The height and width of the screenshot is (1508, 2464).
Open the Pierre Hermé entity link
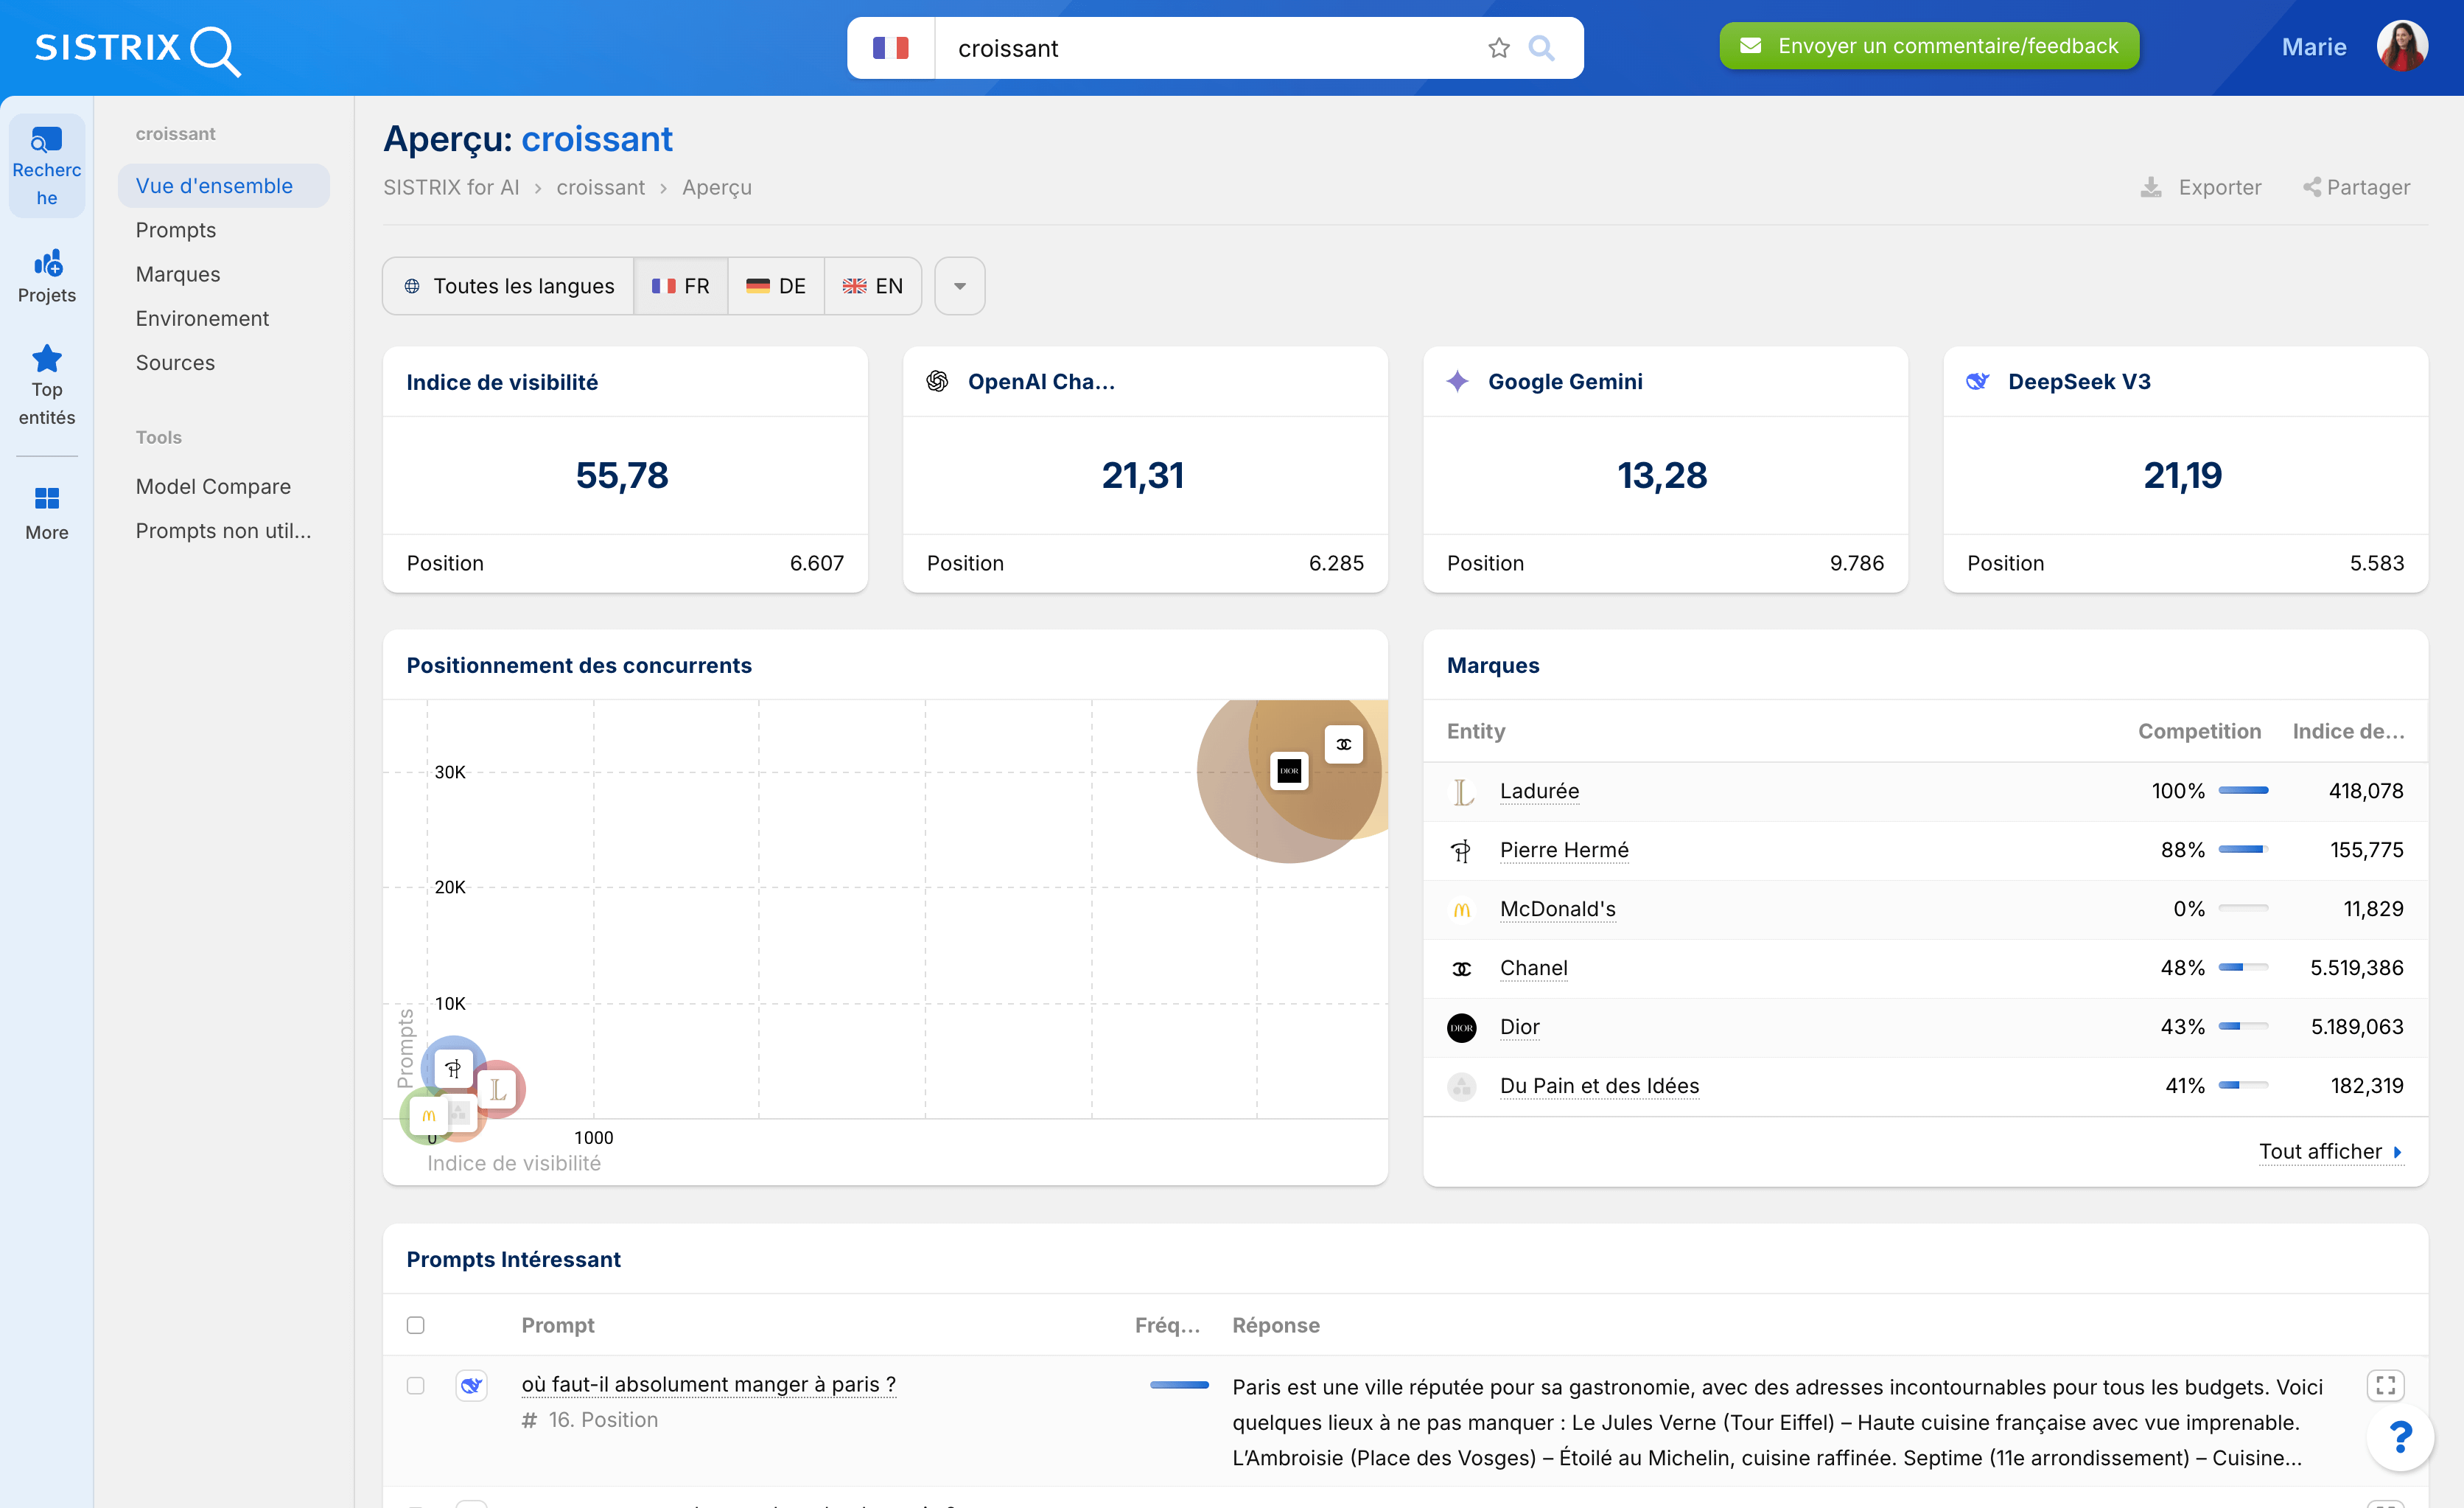click(x=1564, y=849)
